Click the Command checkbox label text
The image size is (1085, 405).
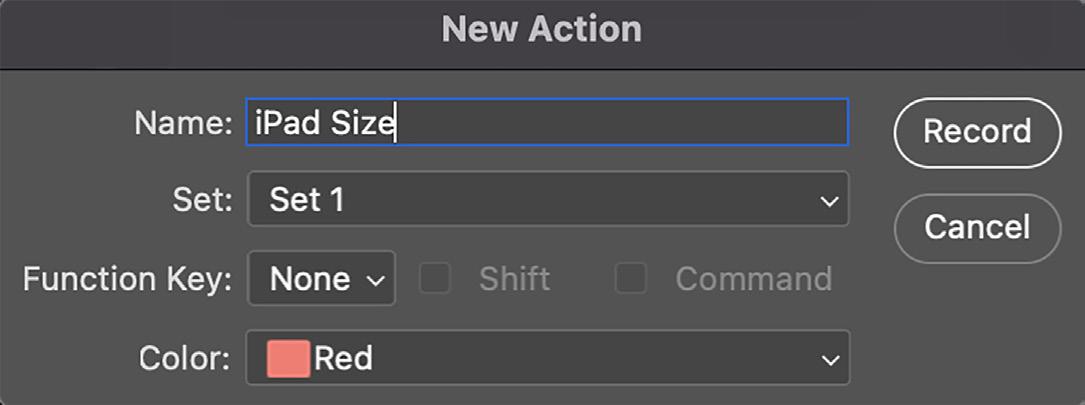pos(753,279)
